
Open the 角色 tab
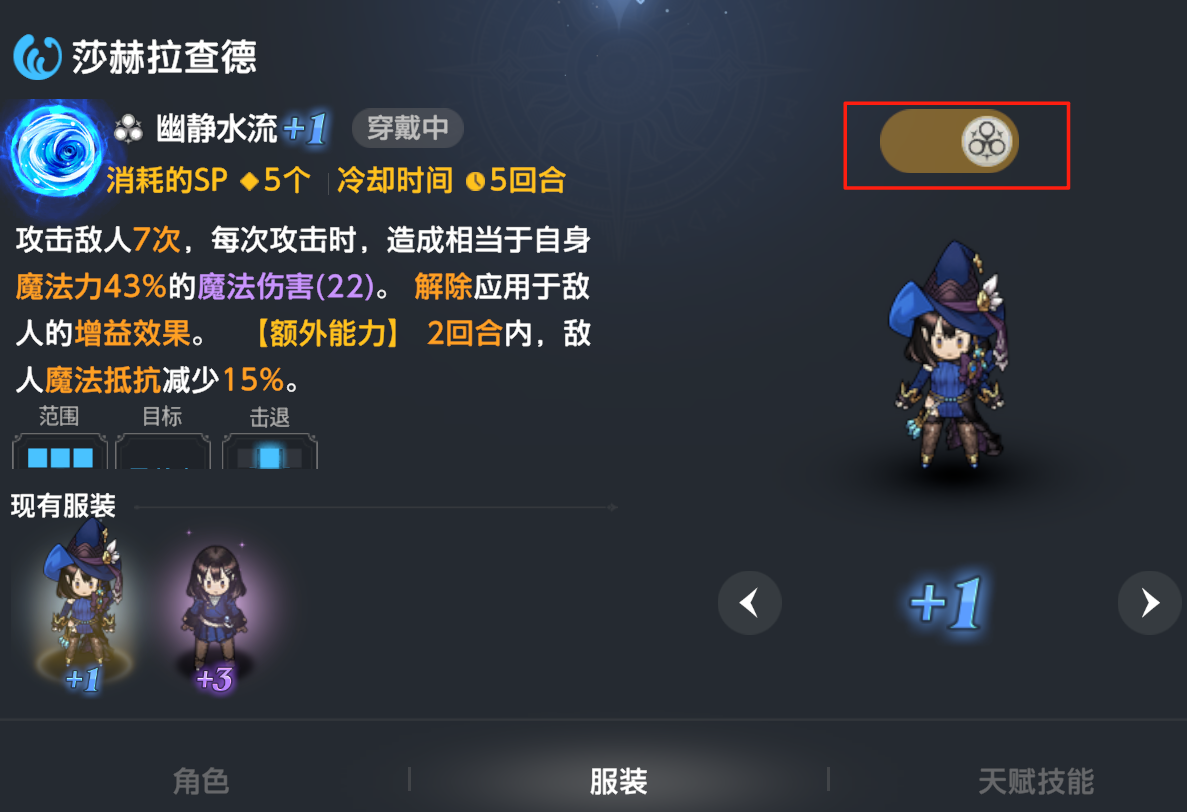click(x=201, y=781)
